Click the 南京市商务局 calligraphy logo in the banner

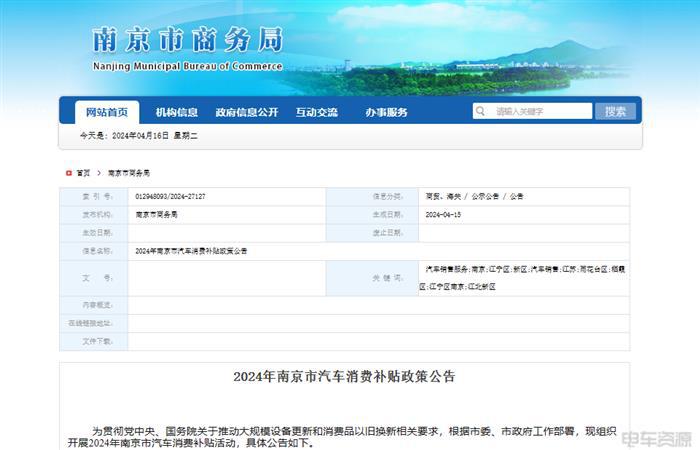pyautogui.click(x=187, y=40)
